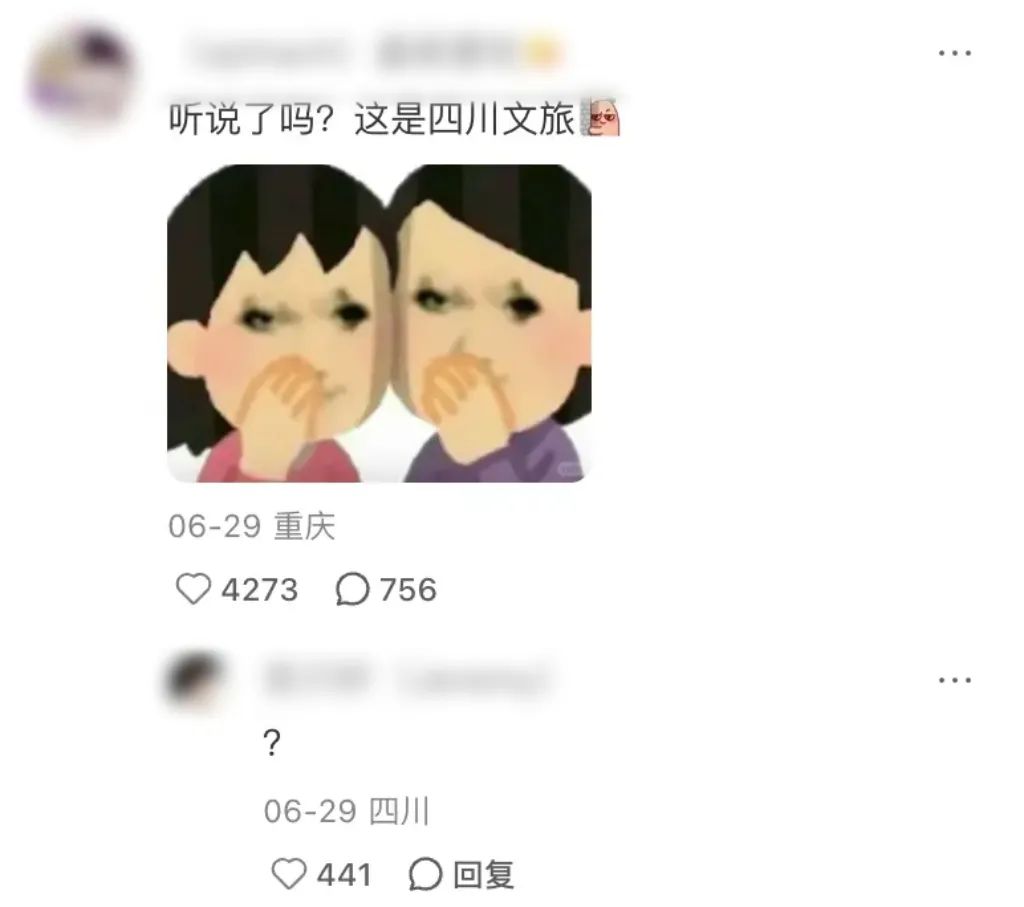1024x907 pixels.
Task: View the whispering girls meme image
Action: click(379, 323)
